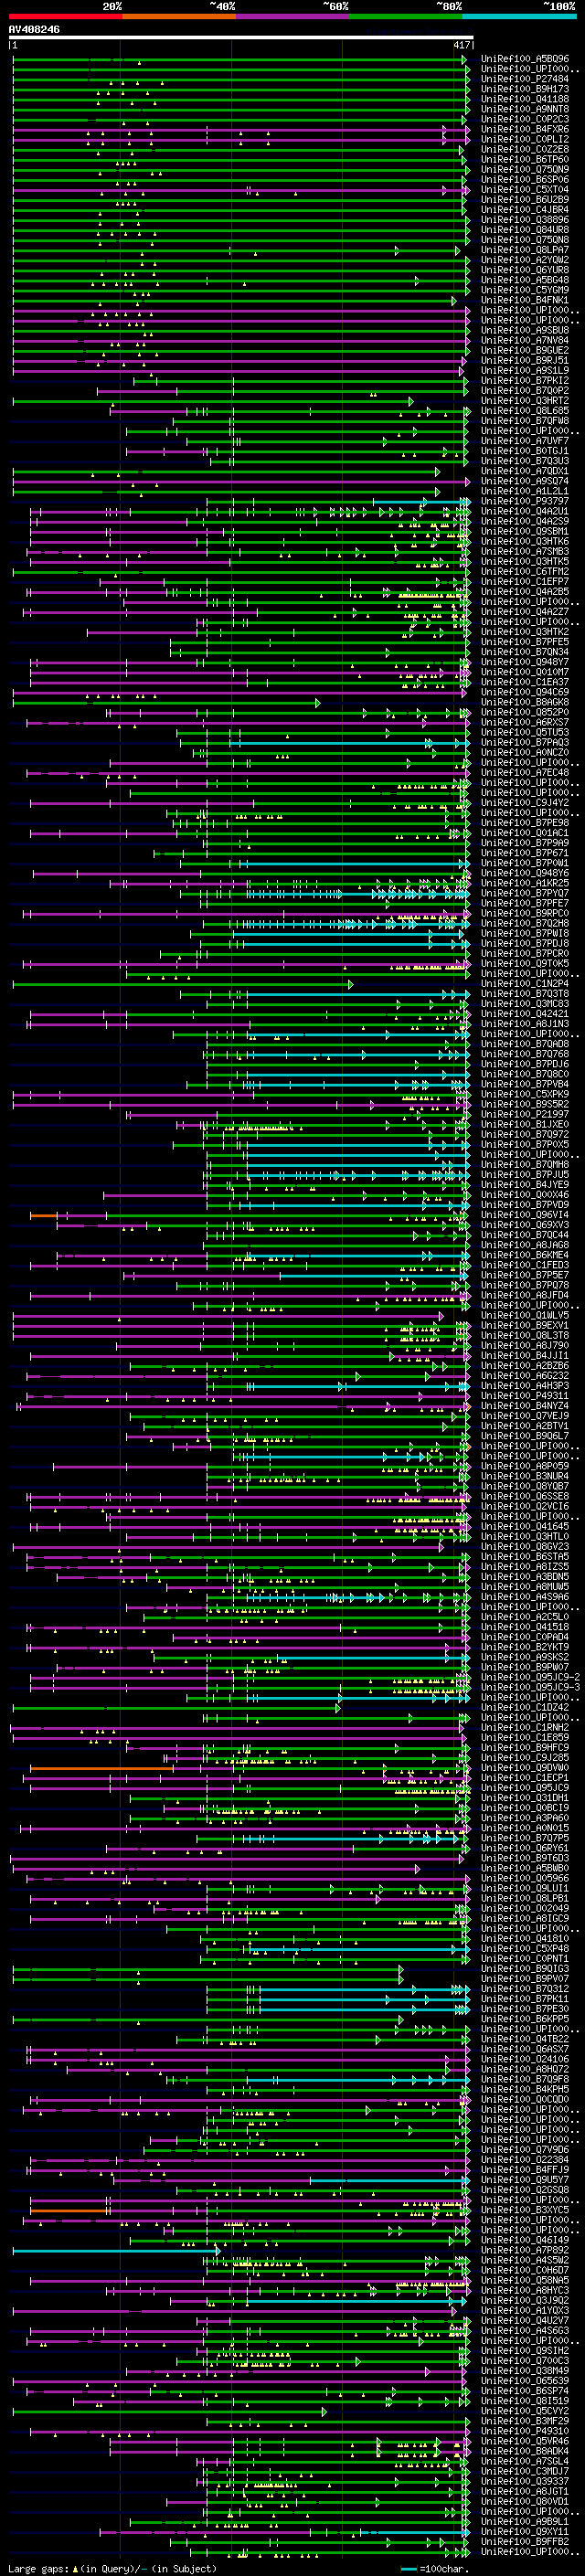Click the UniRef100_Q38896 entry
Image resolution: width=585 pixels, height=2576 pixels.
525,220
